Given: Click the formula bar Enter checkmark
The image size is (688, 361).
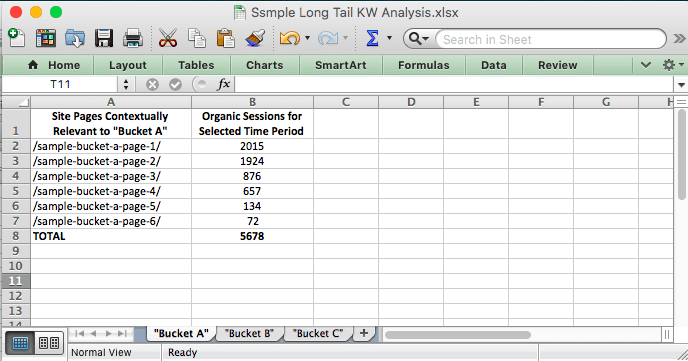Looking at the screenshot, I should (176, 84).
